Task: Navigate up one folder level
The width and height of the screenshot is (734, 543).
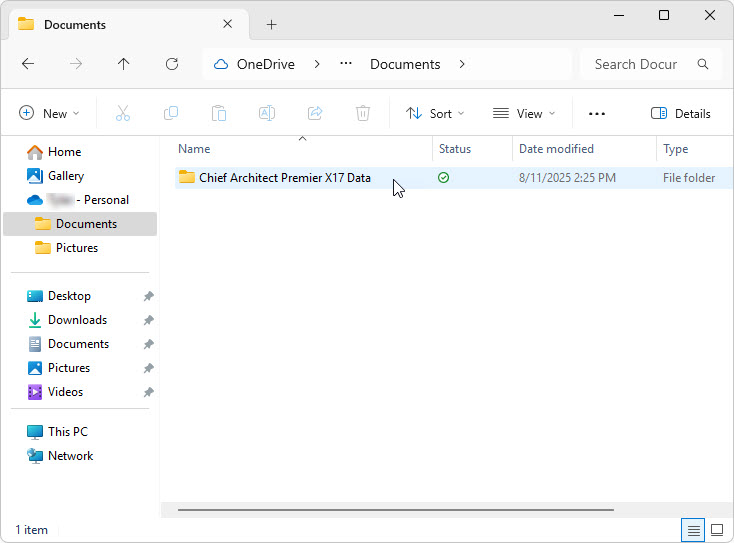Action: [x=124, y=64]
